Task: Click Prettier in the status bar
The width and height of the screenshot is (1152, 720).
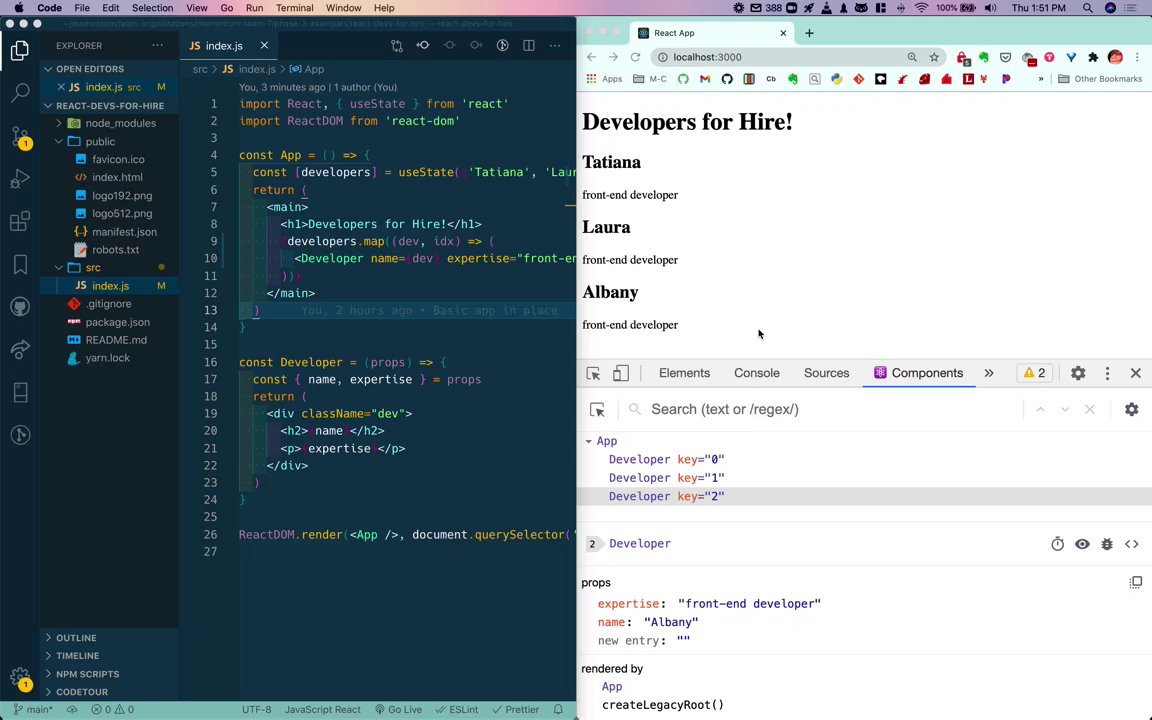Action: (x=516, y=710)
